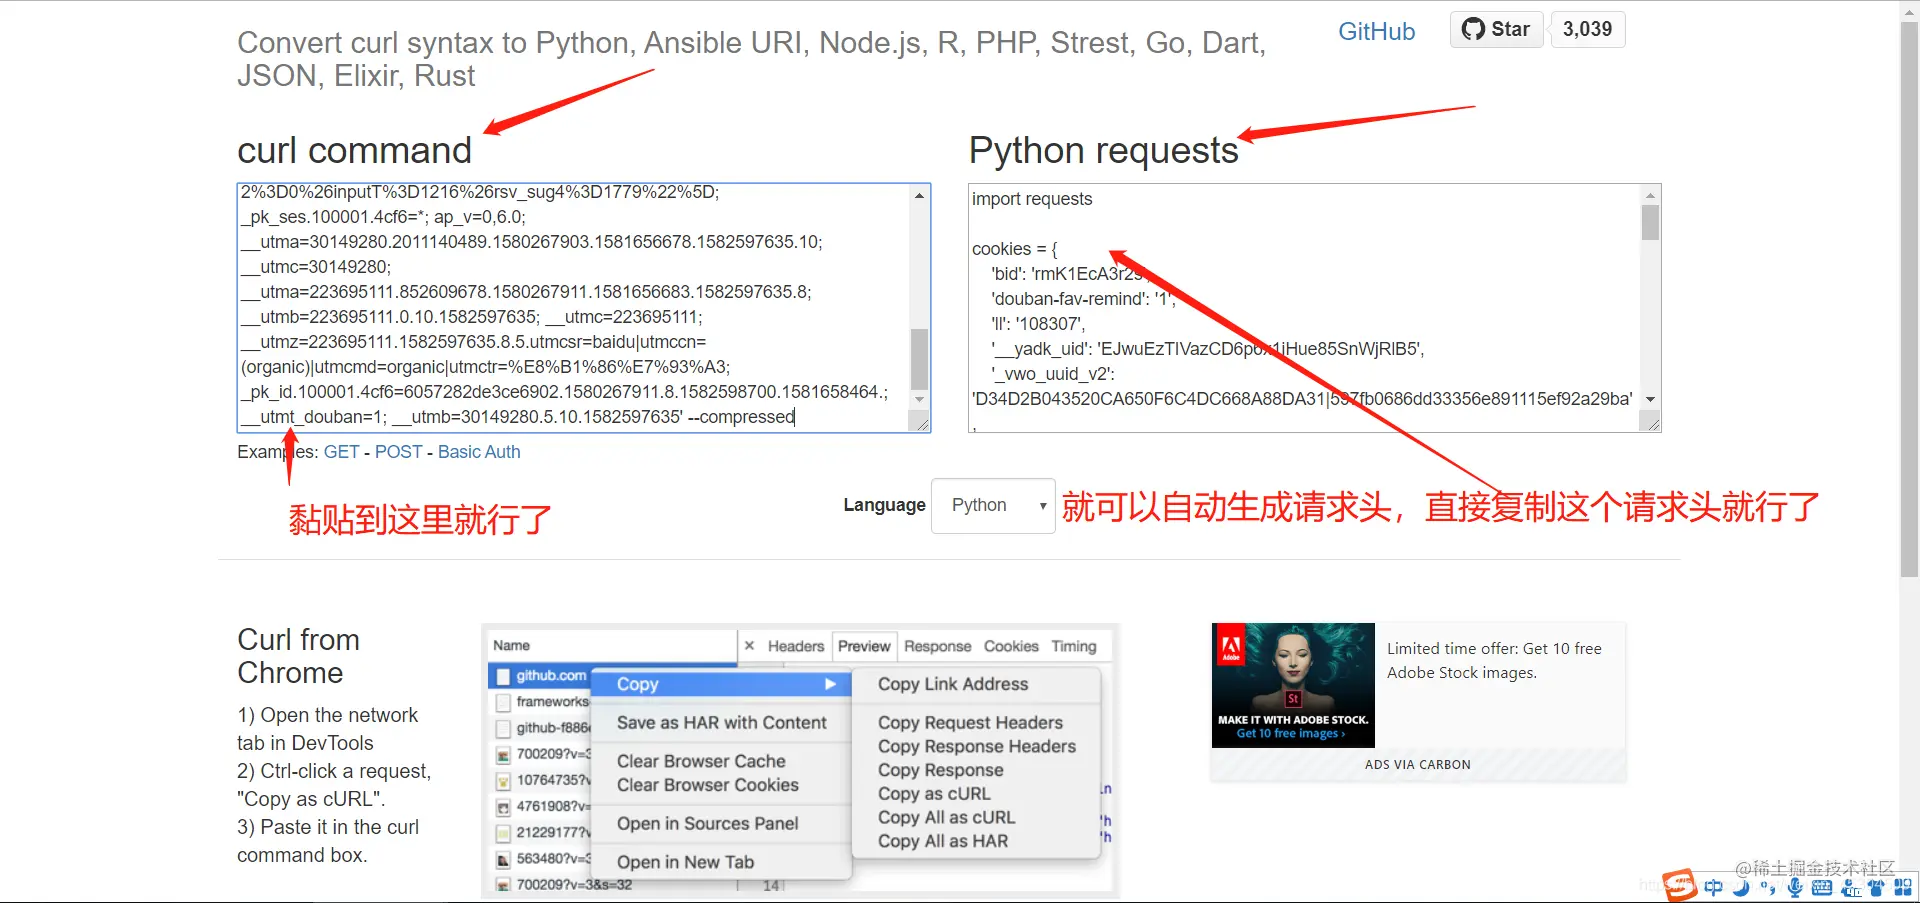Select the Headers tab in DevTools image
This screenshot has width=1920, height=903.
click(x=796, y=646)
